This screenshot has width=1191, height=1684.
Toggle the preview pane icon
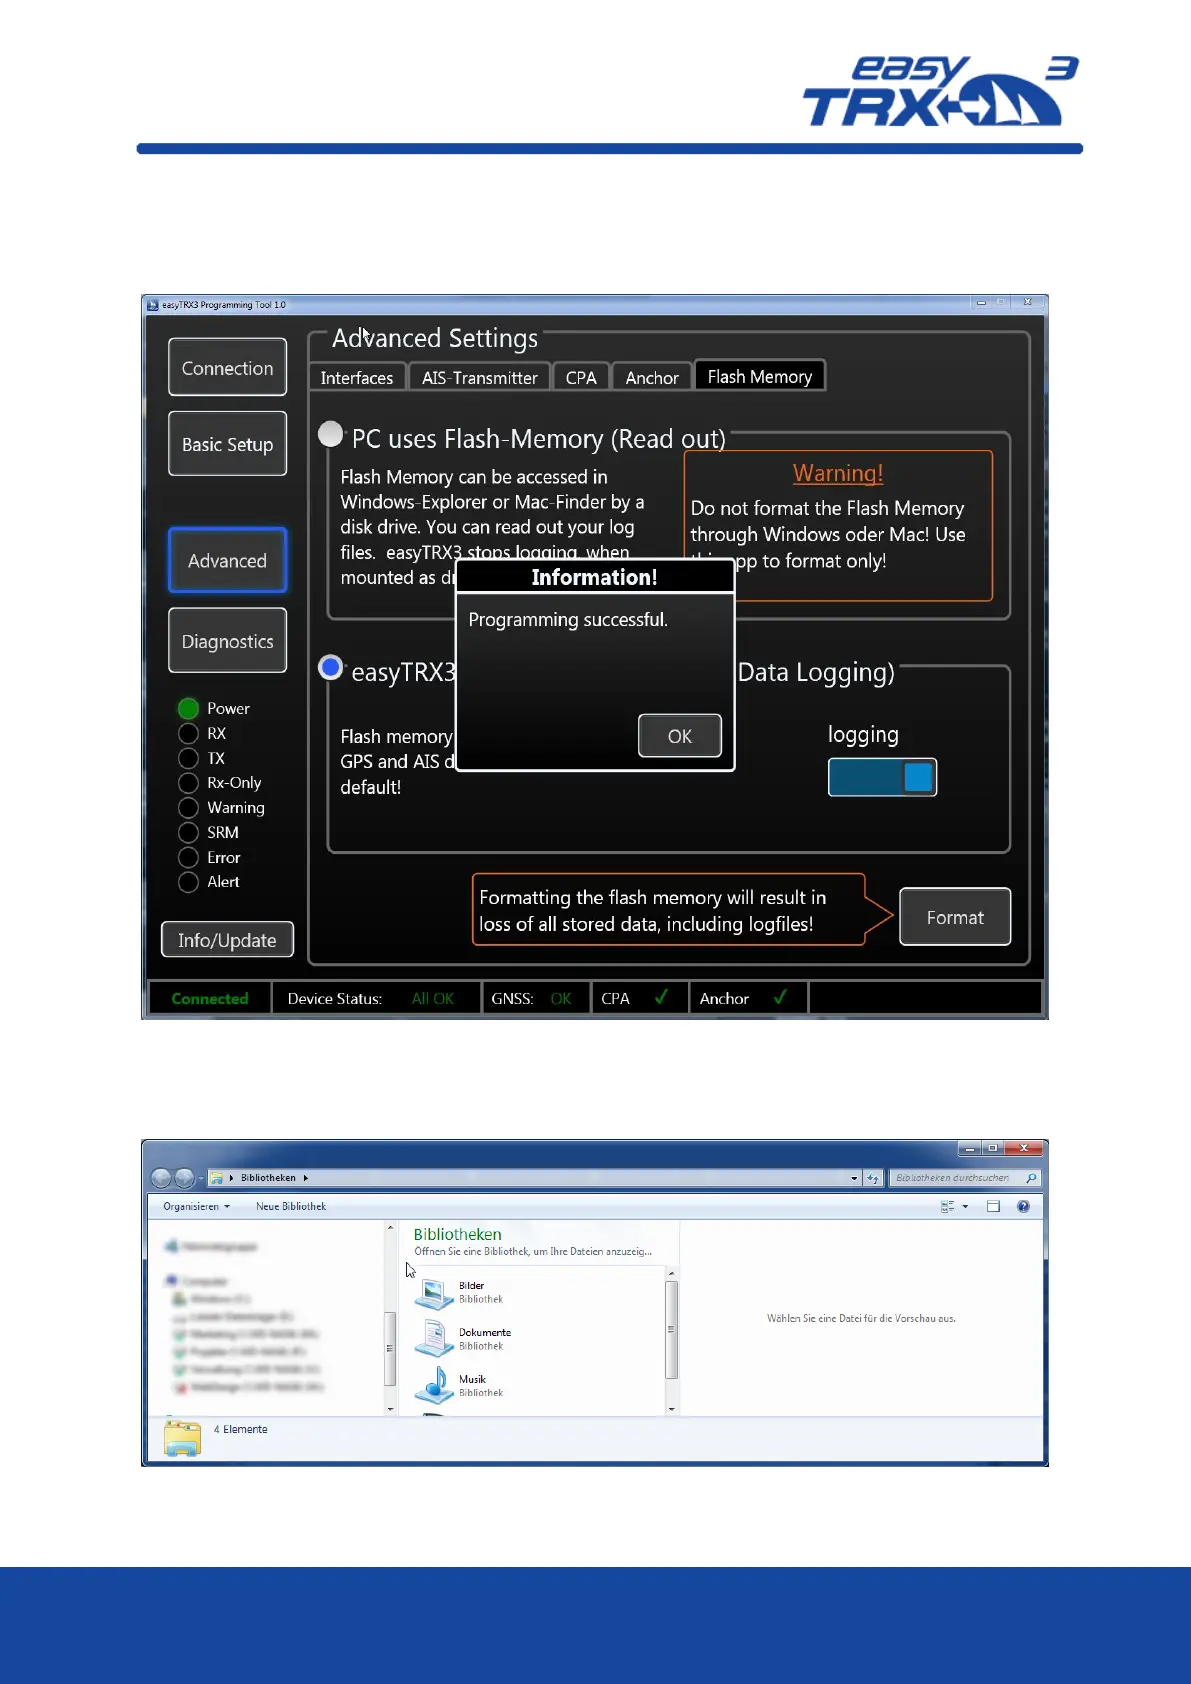click(x=993, y=1207)
